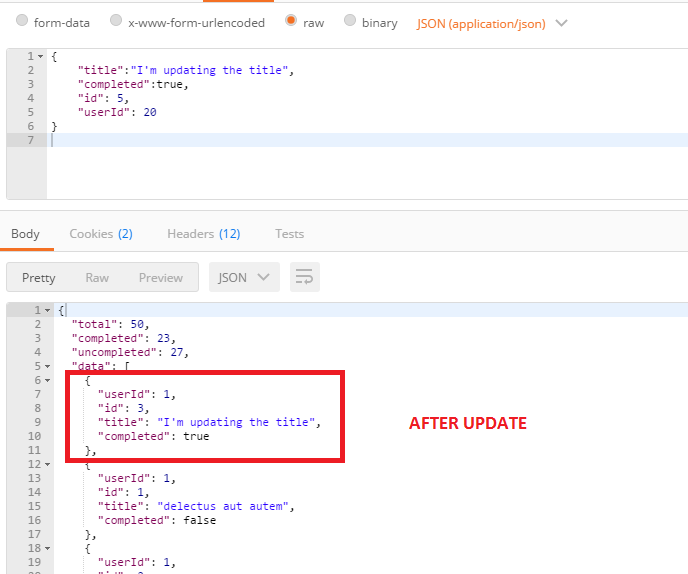The width and height of the screenshot is (688, 574).
Task: Open the Headers (12) tab
Action: click(204, 234)
